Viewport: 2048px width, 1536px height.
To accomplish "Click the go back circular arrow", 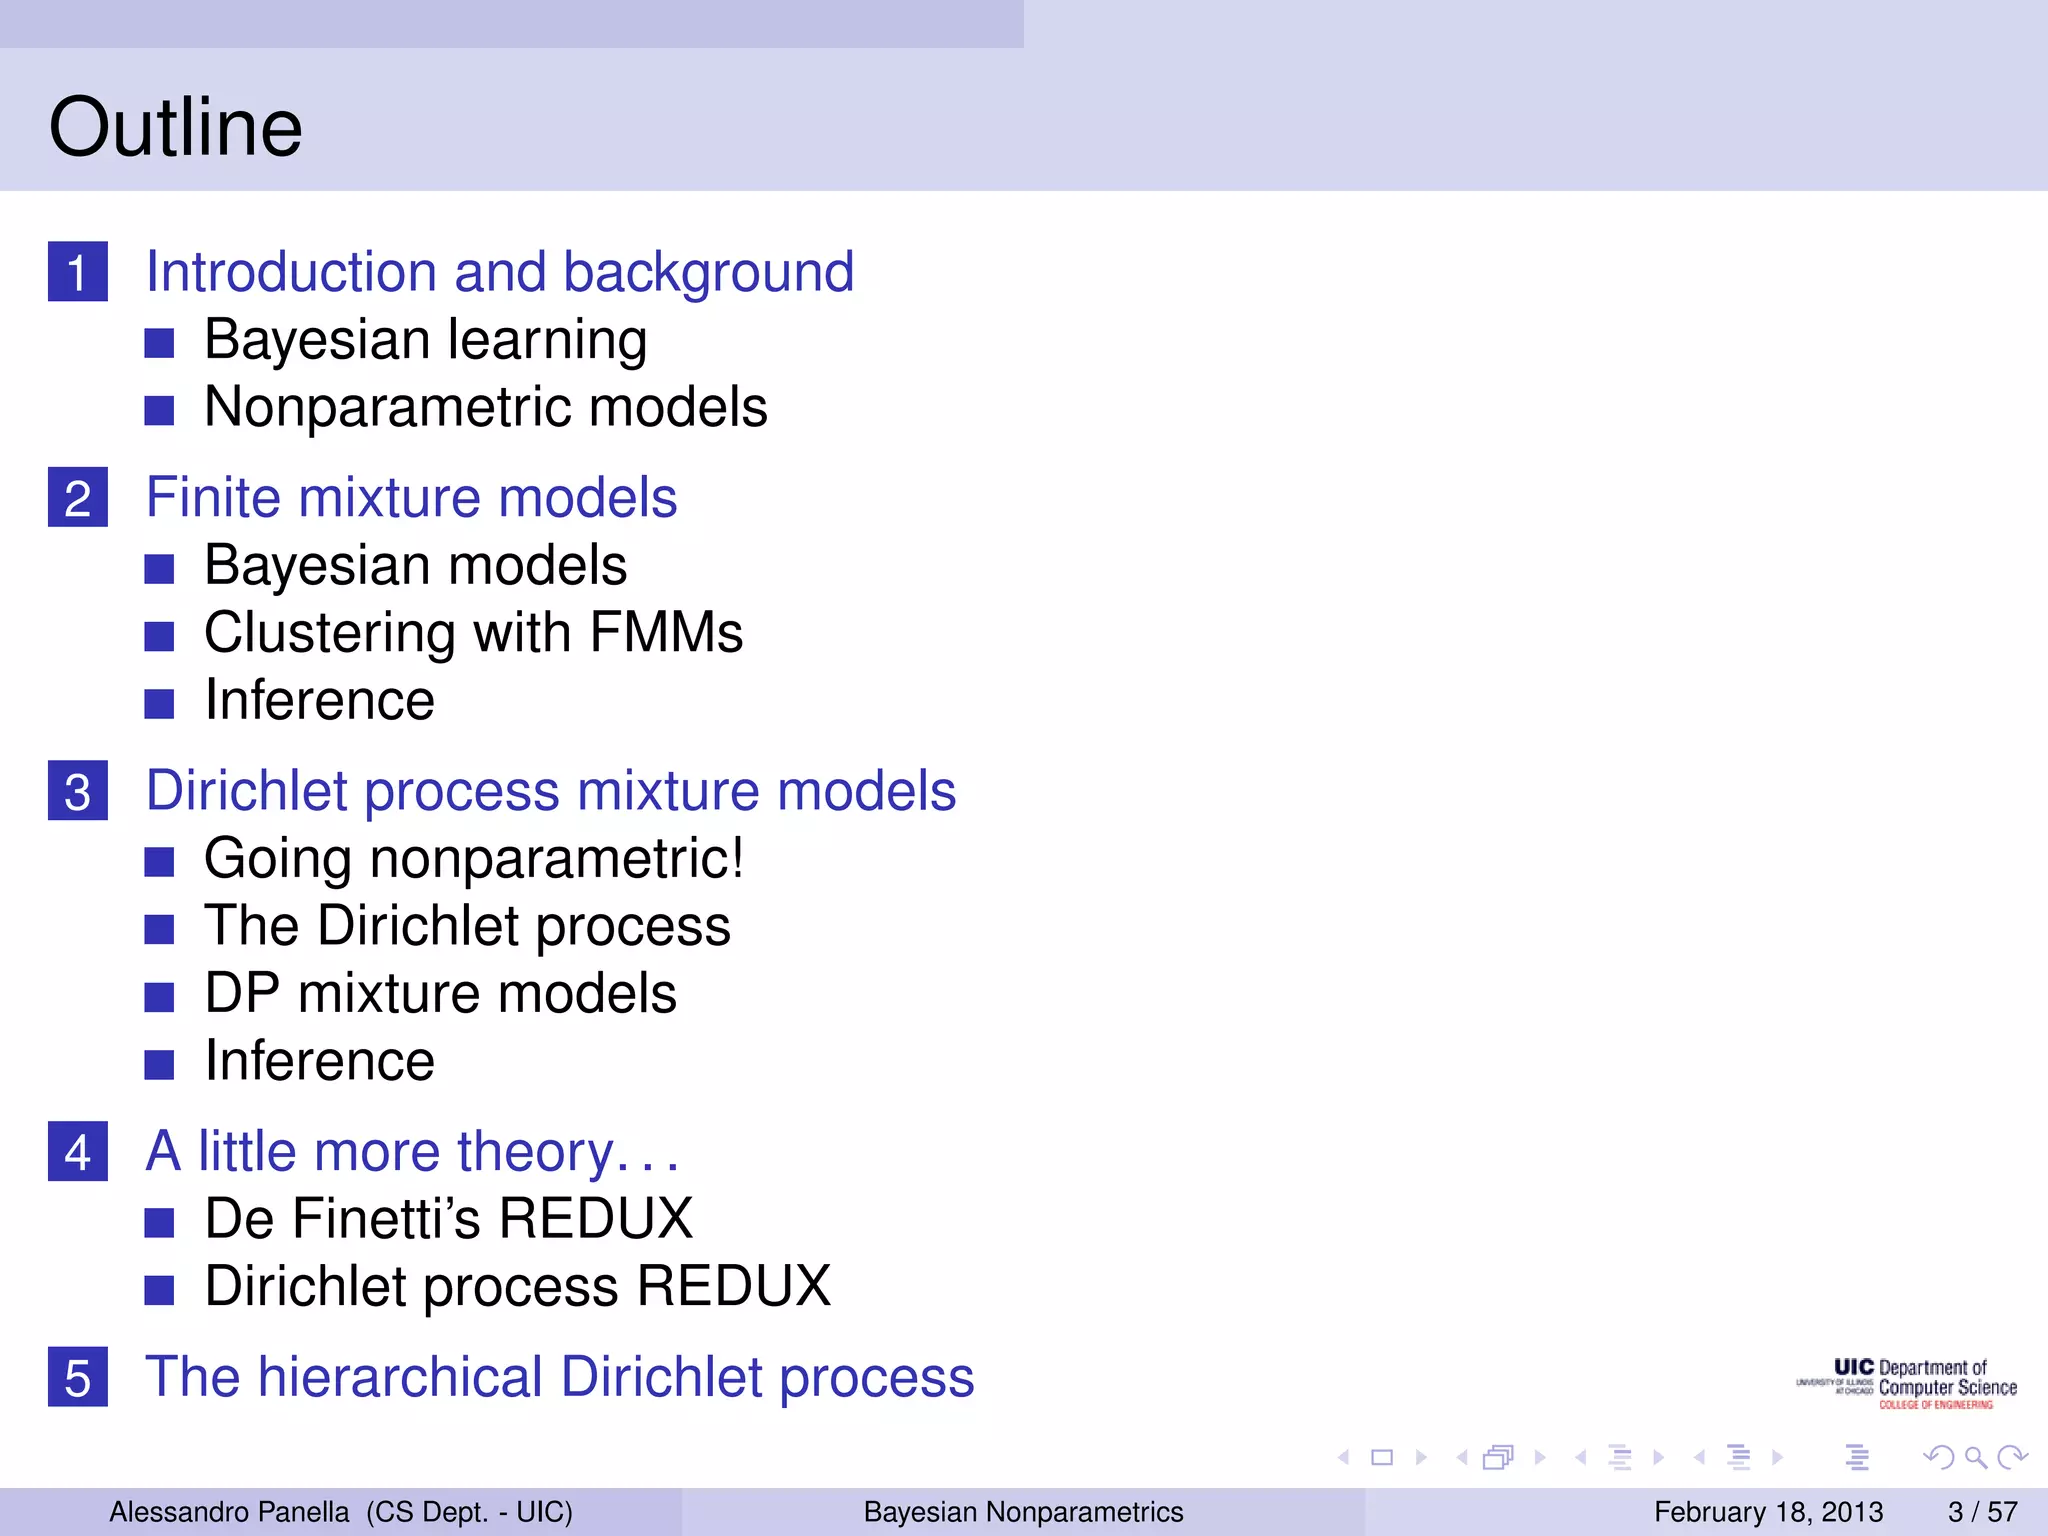I will [1939, 1457].
